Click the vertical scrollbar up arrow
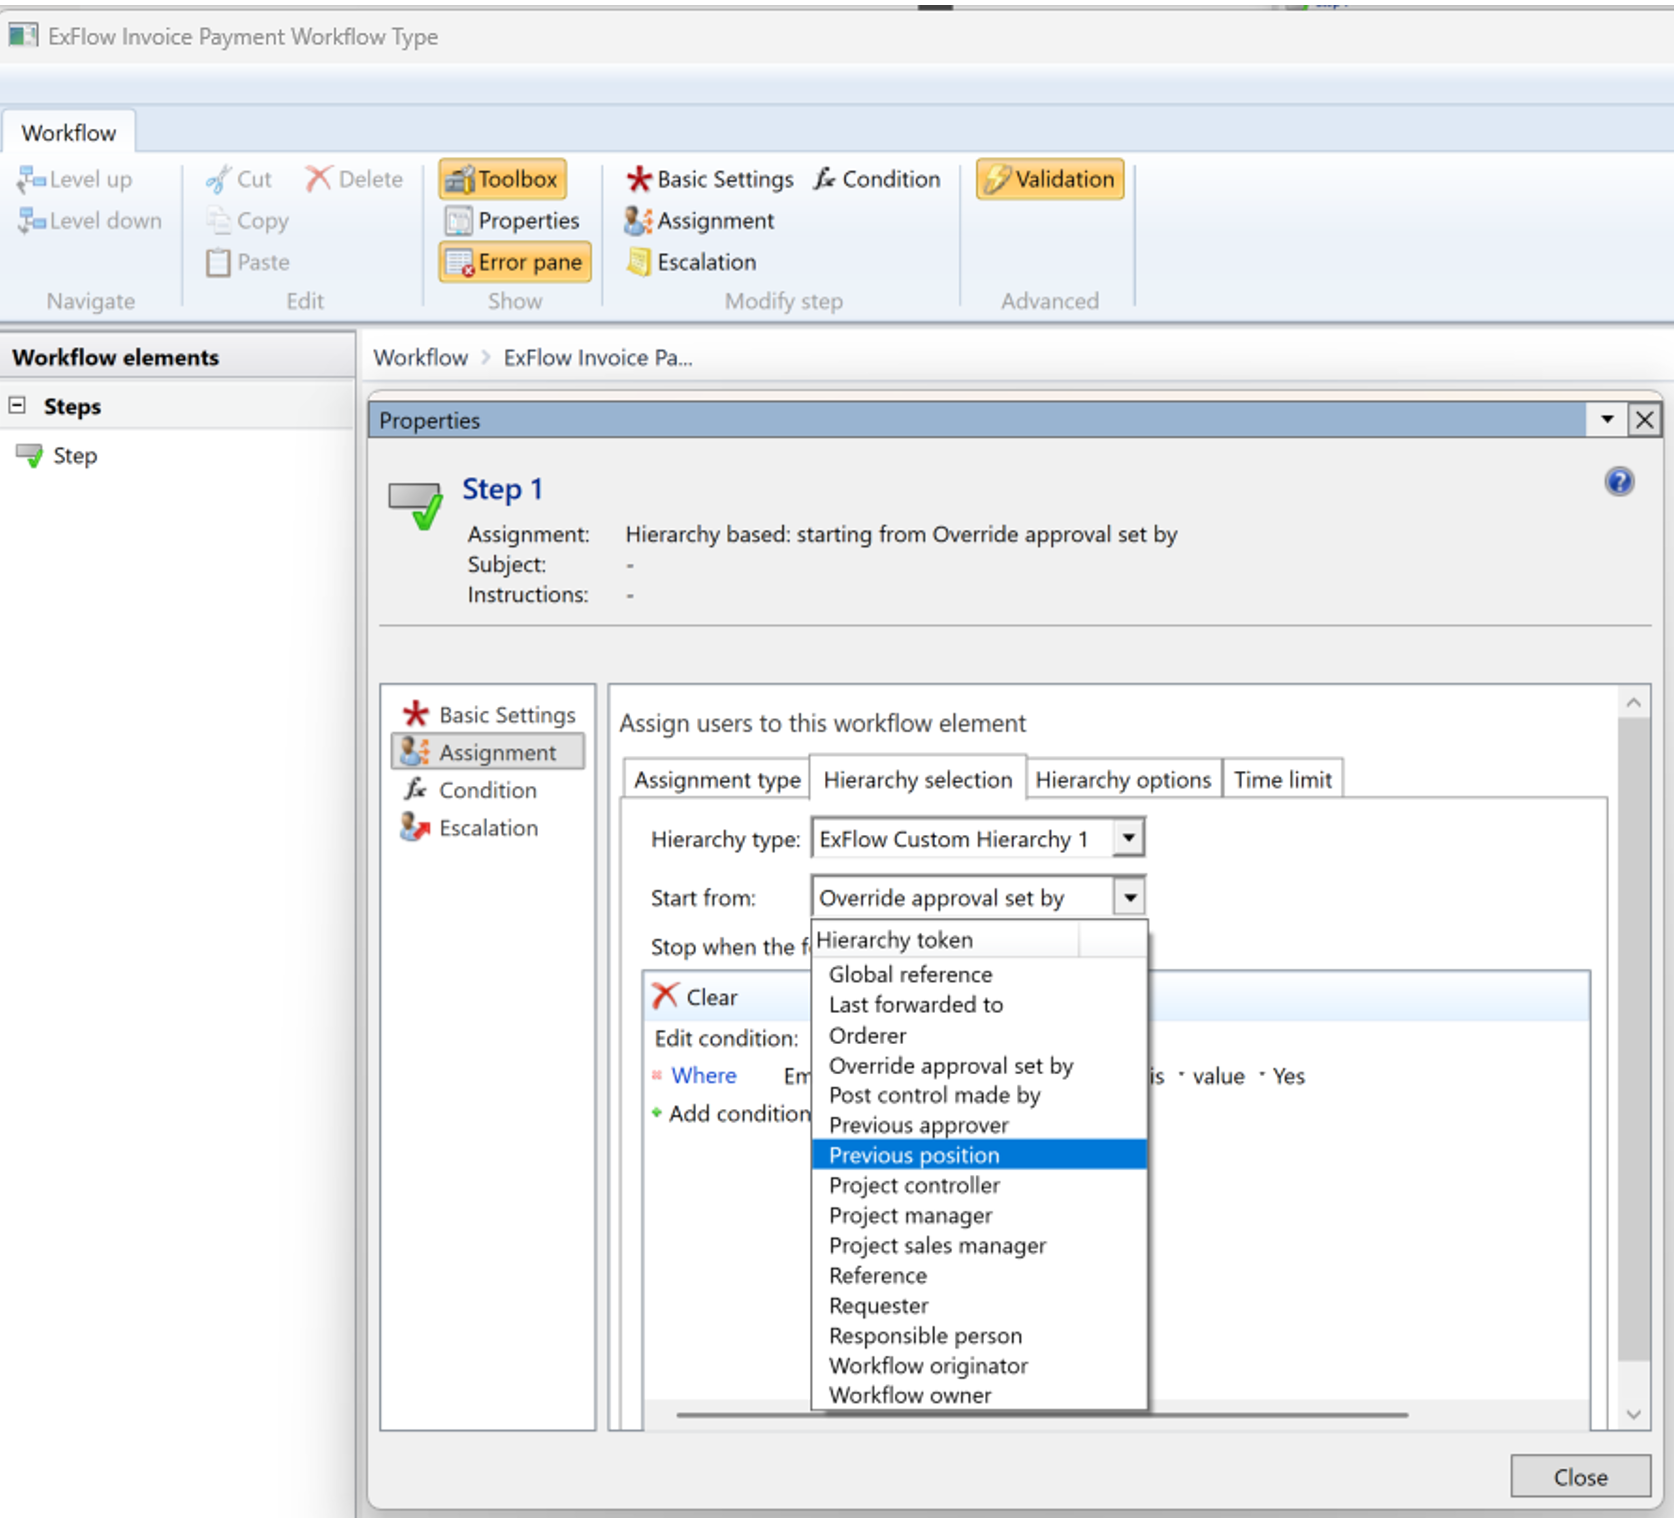The width and height of the screenshot is (1674, 1518). (1634, 702)
